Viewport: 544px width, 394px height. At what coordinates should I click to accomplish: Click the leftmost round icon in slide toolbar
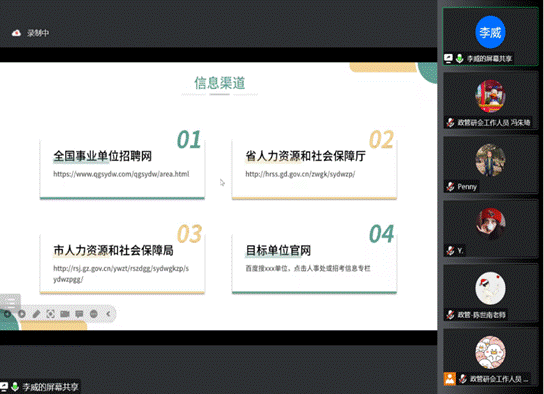point(7,314)
